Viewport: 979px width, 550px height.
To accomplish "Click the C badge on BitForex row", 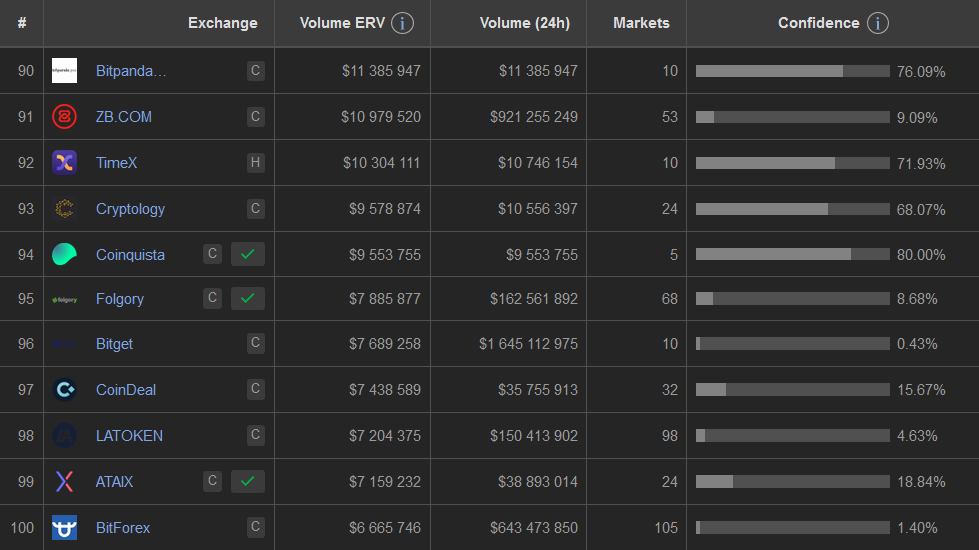I will (255, 527).
